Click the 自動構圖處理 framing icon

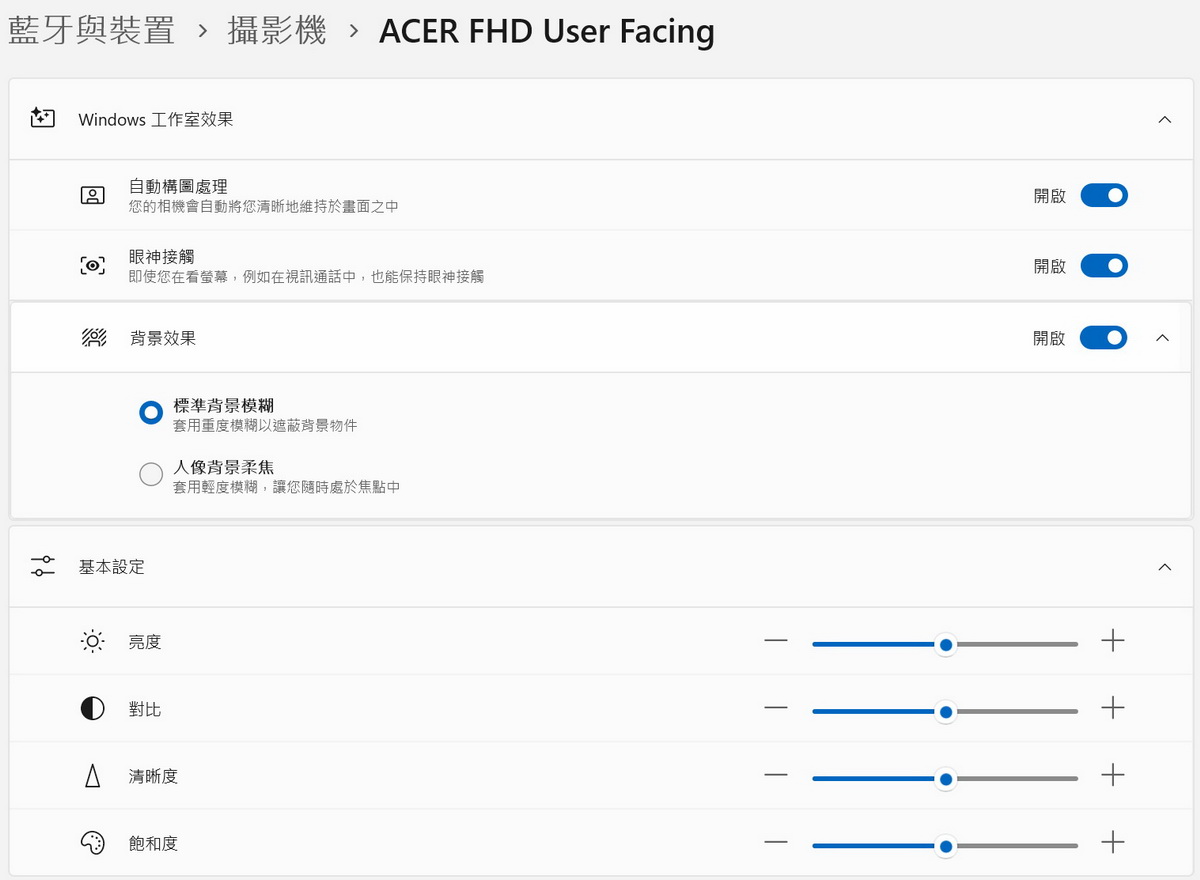pos(92,195)
